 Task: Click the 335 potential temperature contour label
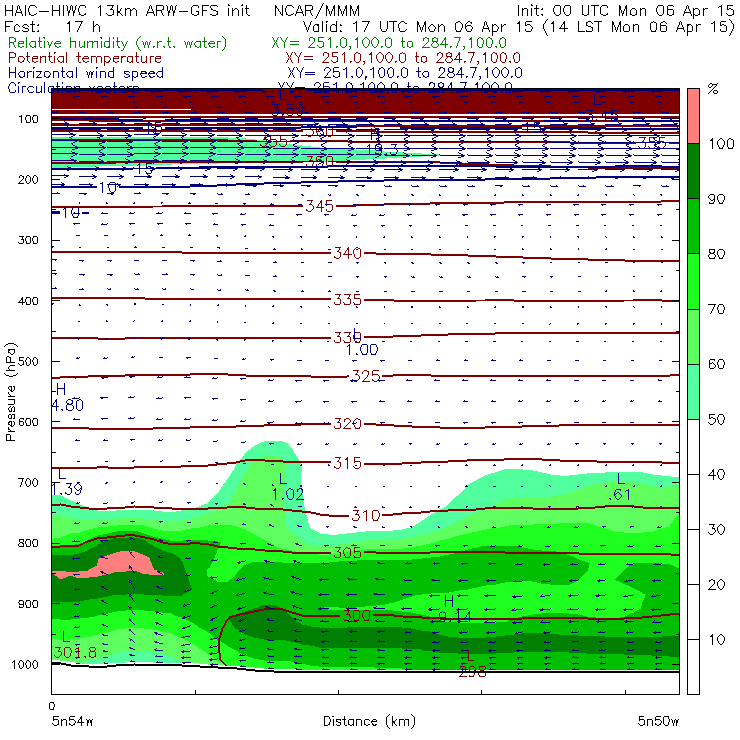pyautogui.click(x=347, y=300)
